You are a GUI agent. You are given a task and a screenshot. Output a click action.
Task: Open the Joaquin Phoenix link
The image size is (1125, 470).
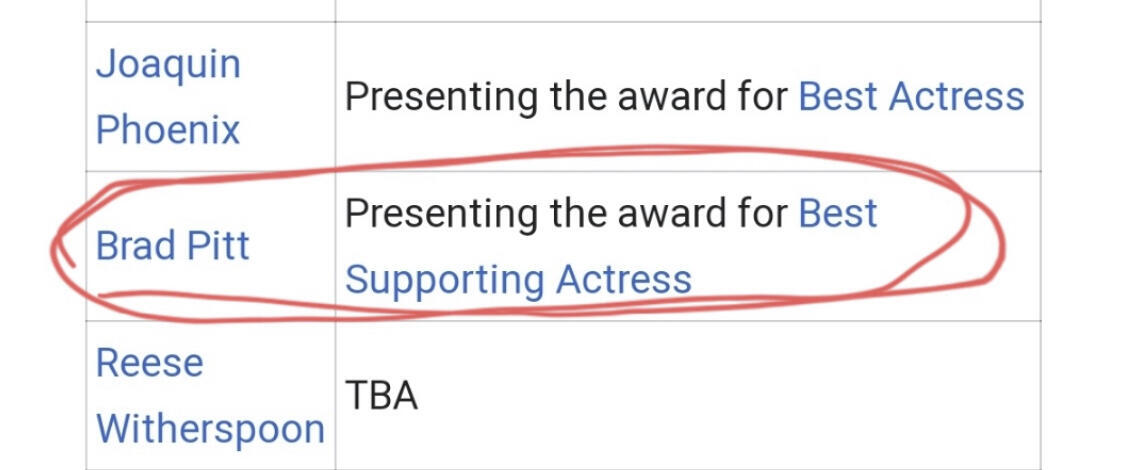(168, 97)
